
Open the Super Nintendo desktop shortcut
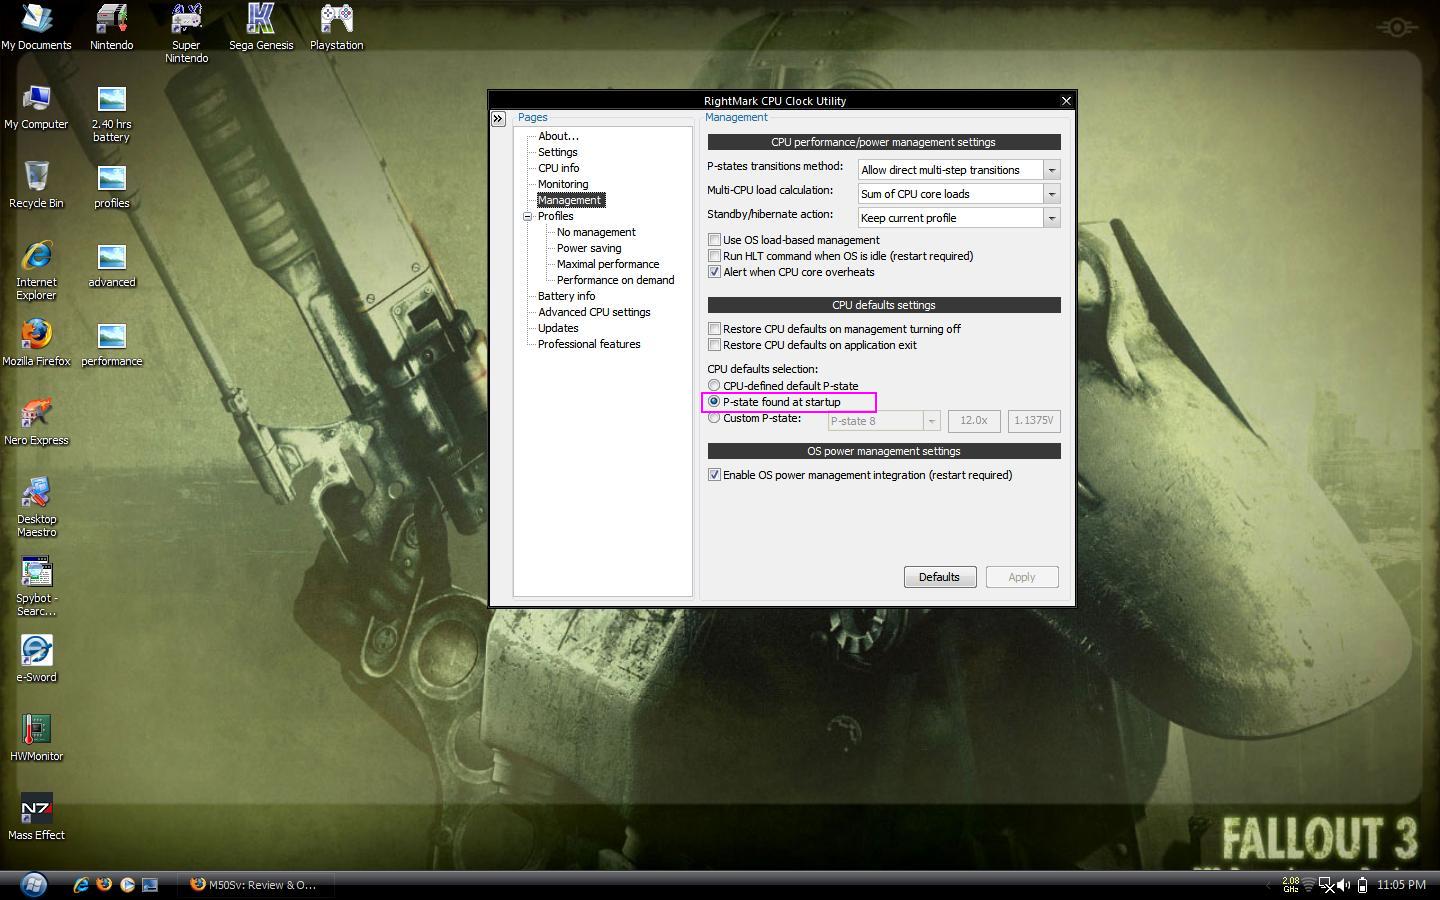186,33
